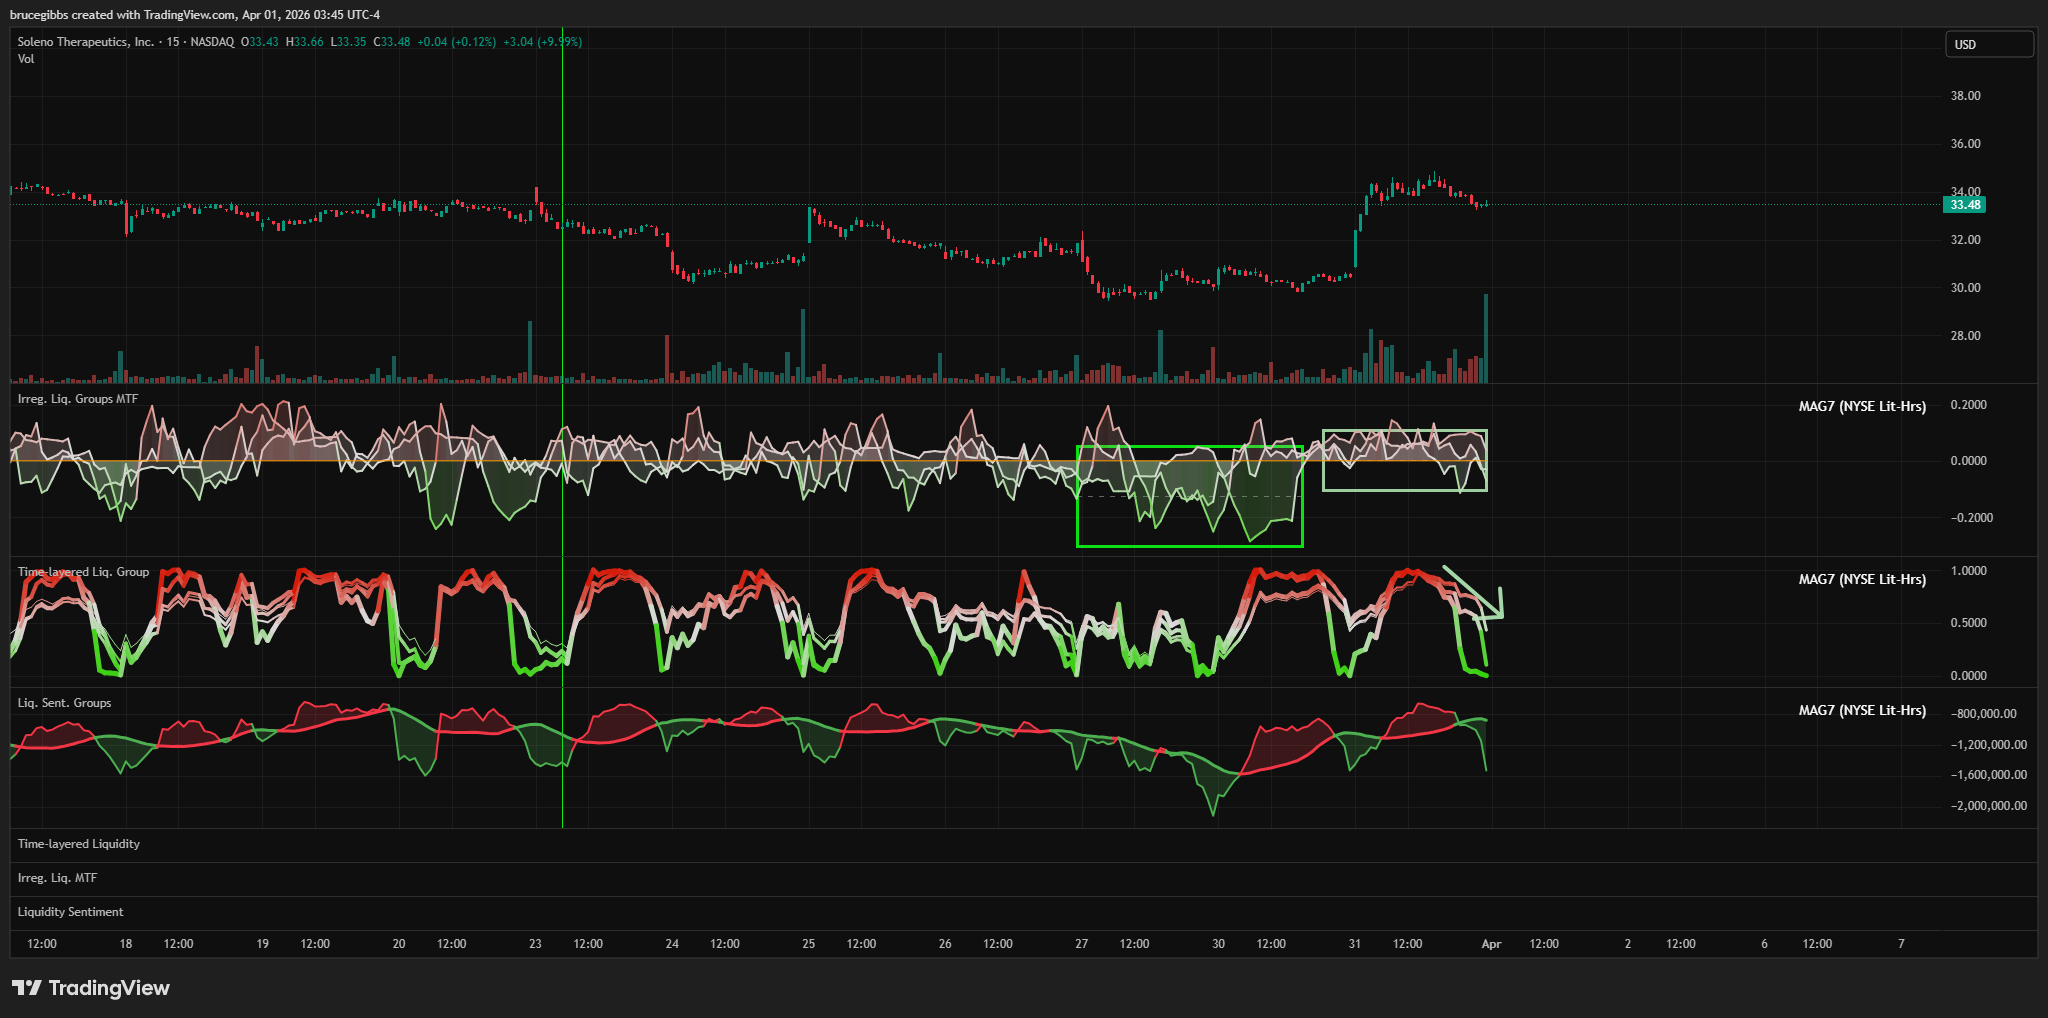This screenshot has height=1018, width=2048.
Task: Expand the collapsed Liquidity Sentiment pane
Action: (71, 912)
